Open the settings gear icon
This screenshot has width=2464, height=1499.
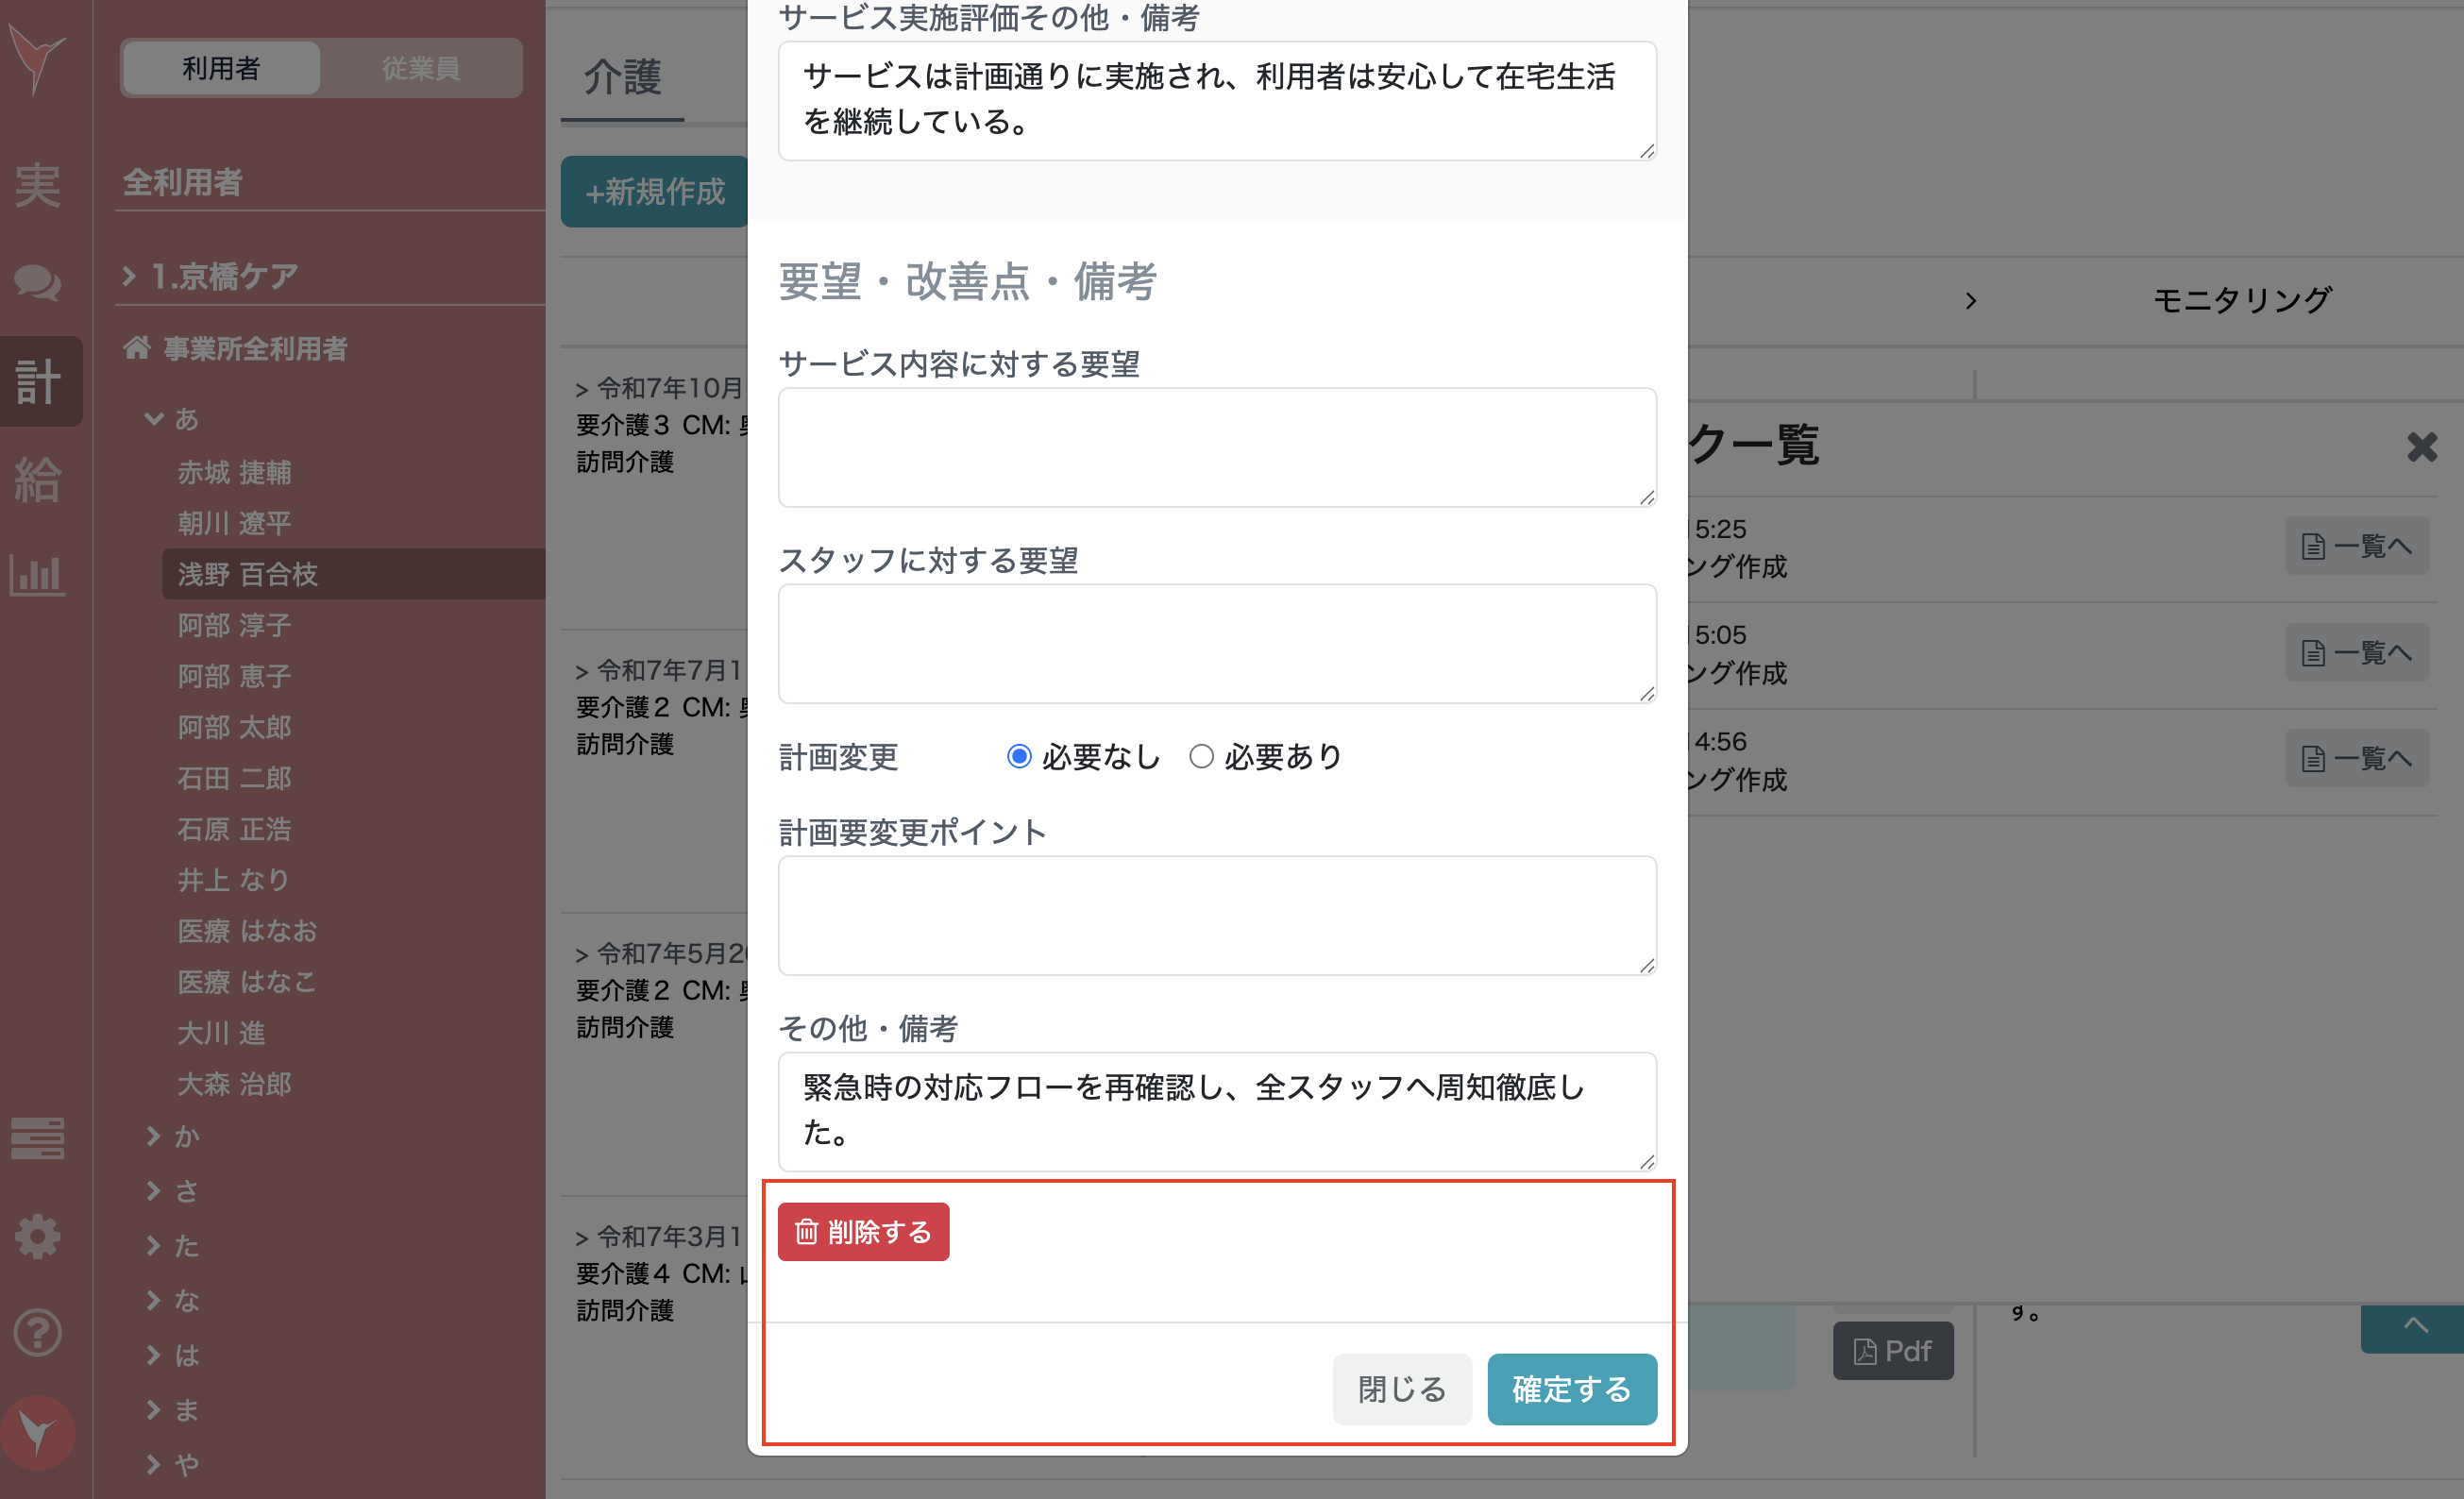point(38,1237)
